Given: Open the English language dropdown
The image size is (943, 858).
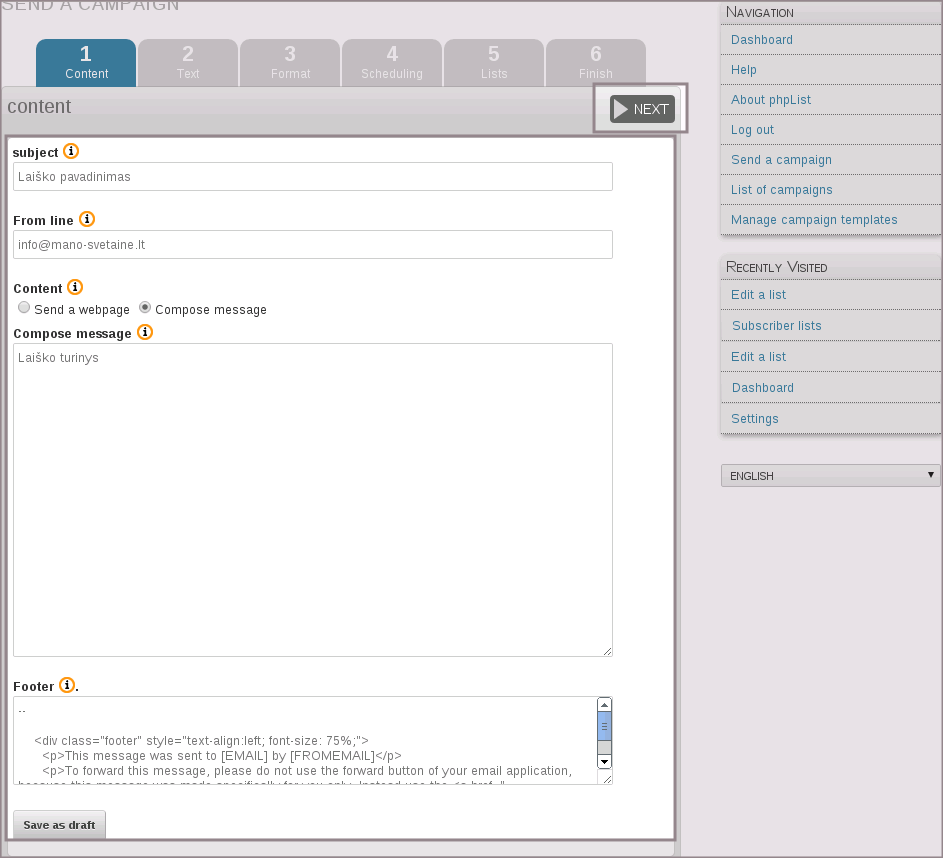Looking at the screenshot, I should pos(830,476).
